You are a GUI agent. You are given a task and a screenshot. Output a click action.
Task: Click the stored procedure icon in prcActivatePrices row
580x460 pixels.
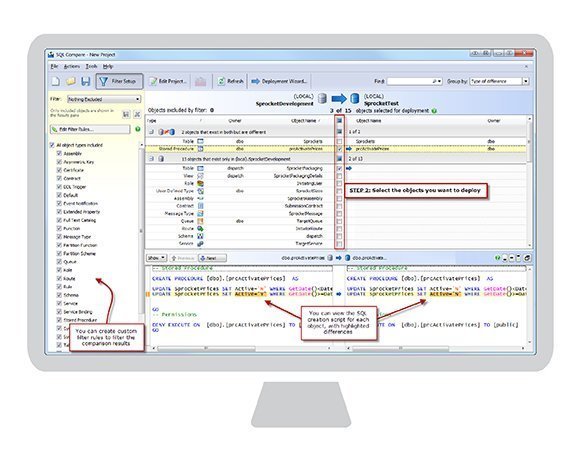pos(200,149)
